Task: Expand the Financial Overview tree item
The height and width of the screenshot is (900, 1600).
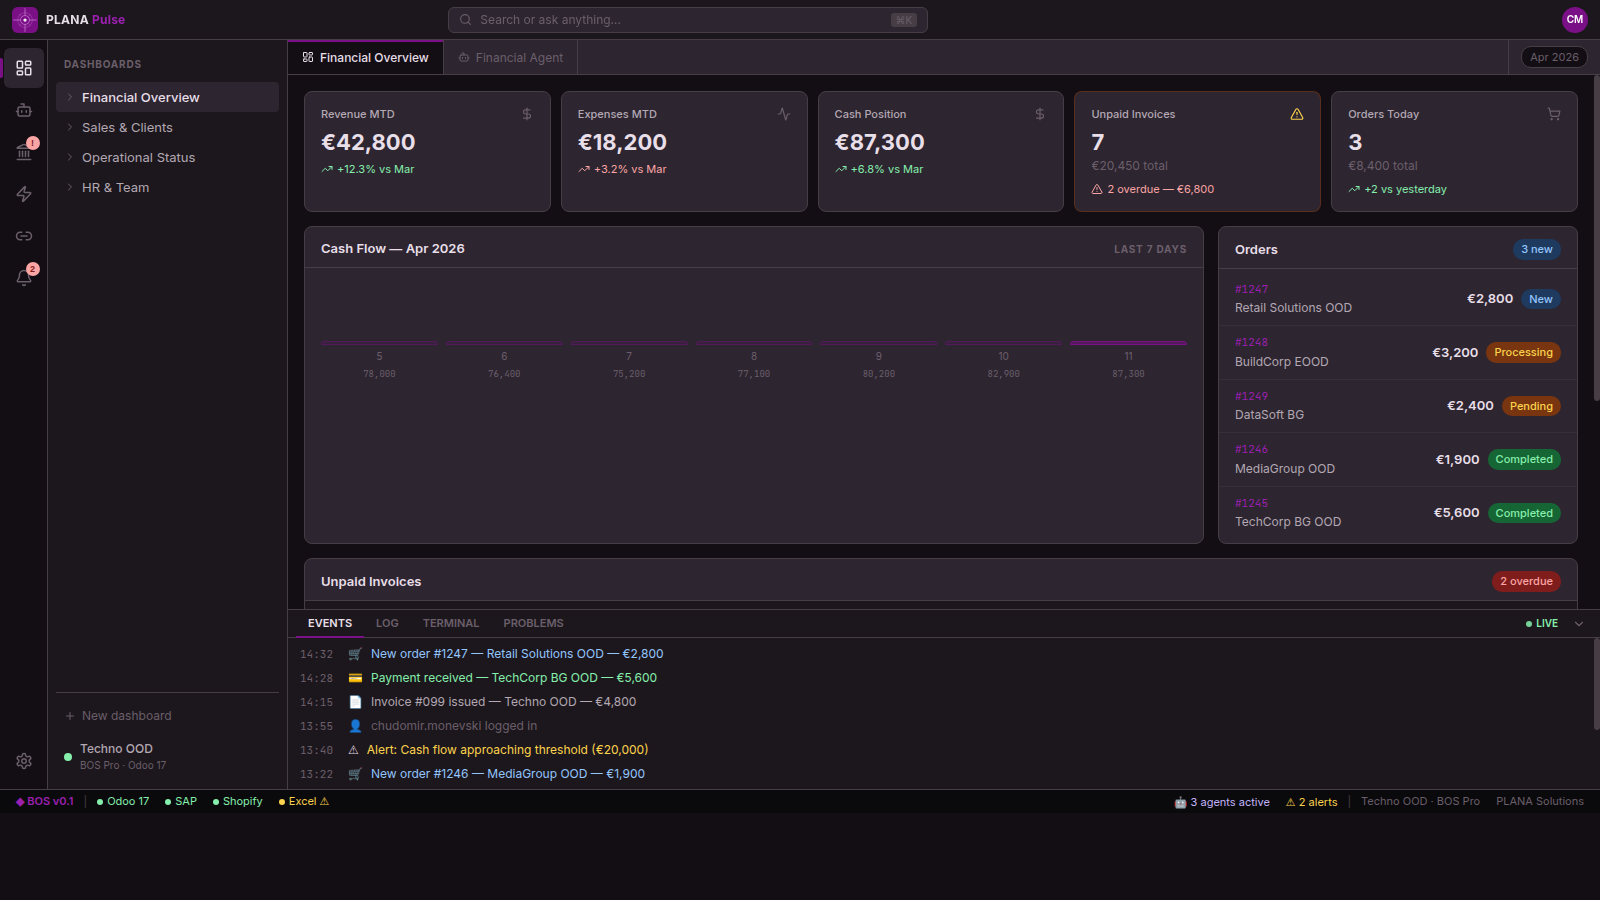Action: coord(68,97)
